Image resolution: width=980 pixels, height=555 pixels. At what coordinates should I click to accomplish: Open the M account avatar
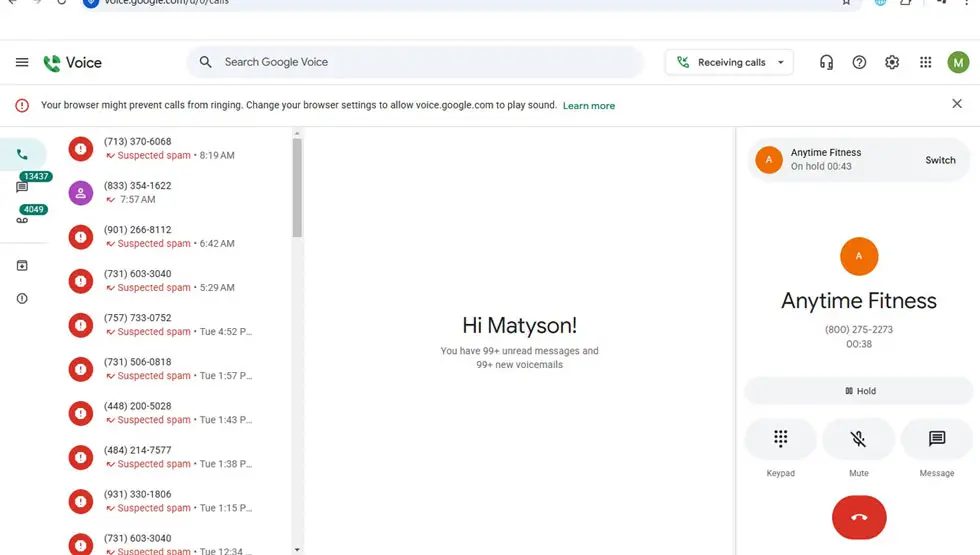coord(958,62)
